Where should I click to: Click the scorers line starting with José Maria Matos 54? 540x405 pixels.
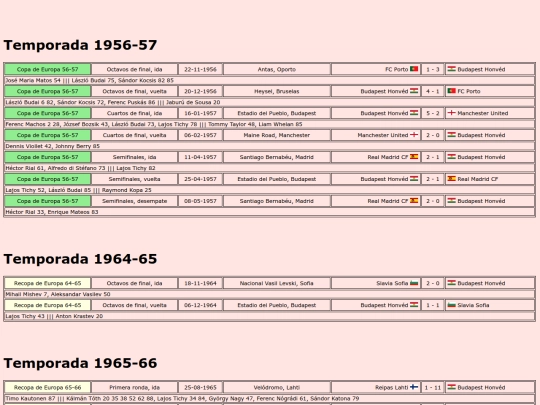pyautogui.click(x=270, y=80)
